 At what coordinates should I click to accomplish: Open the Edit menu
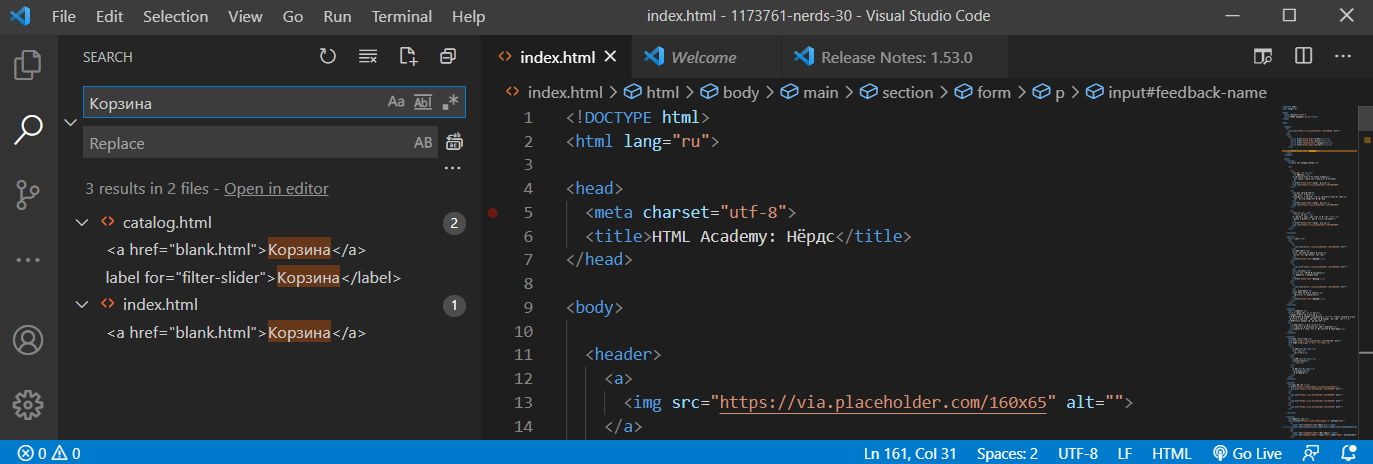(x=110, y=16)
